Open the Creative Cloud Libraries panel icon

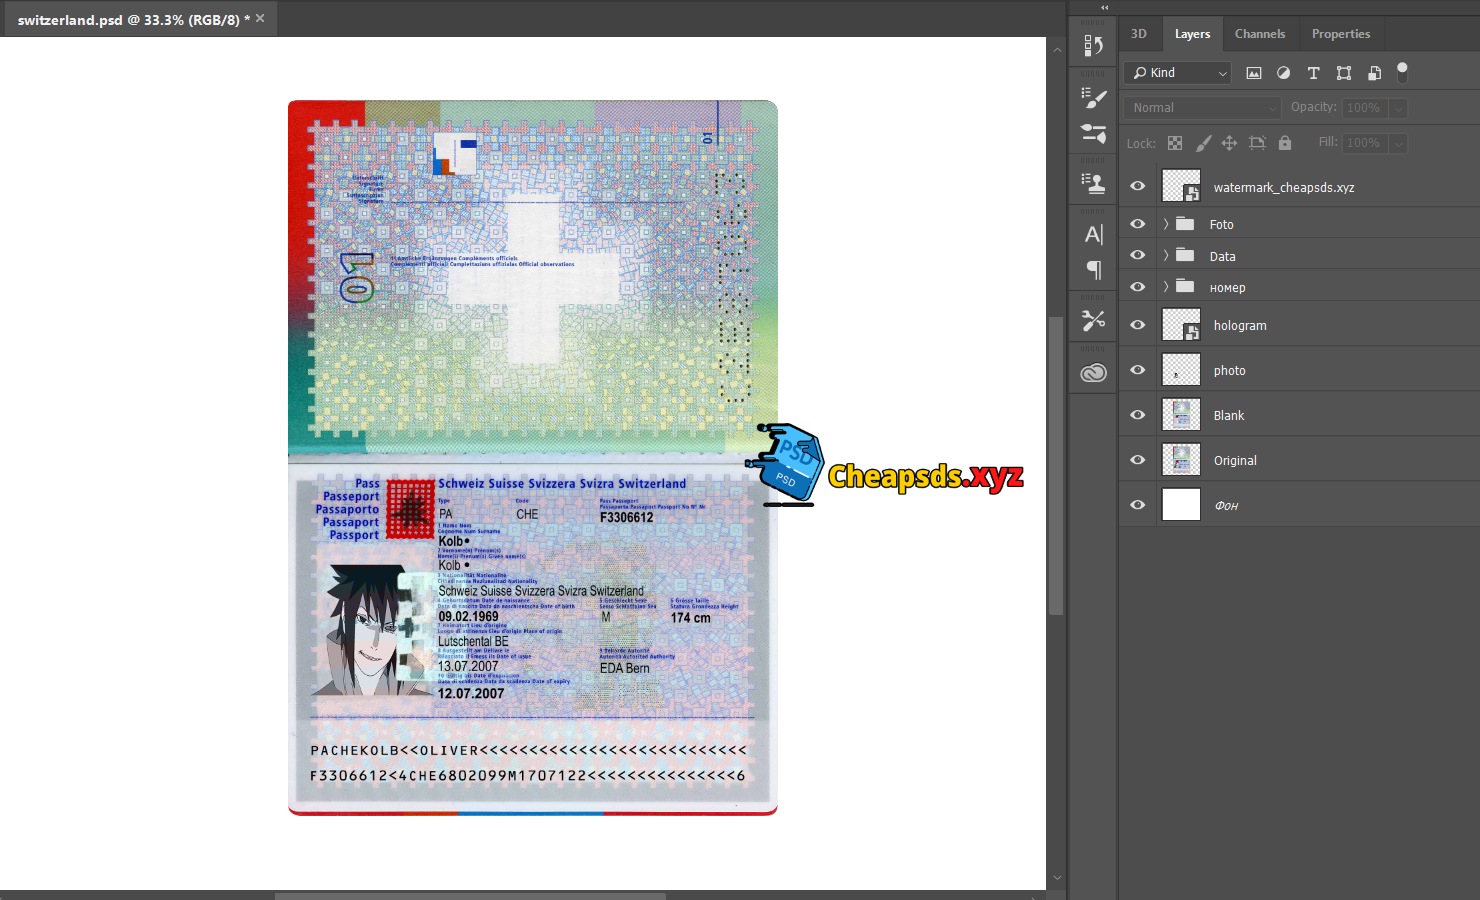coord(1093,373)
